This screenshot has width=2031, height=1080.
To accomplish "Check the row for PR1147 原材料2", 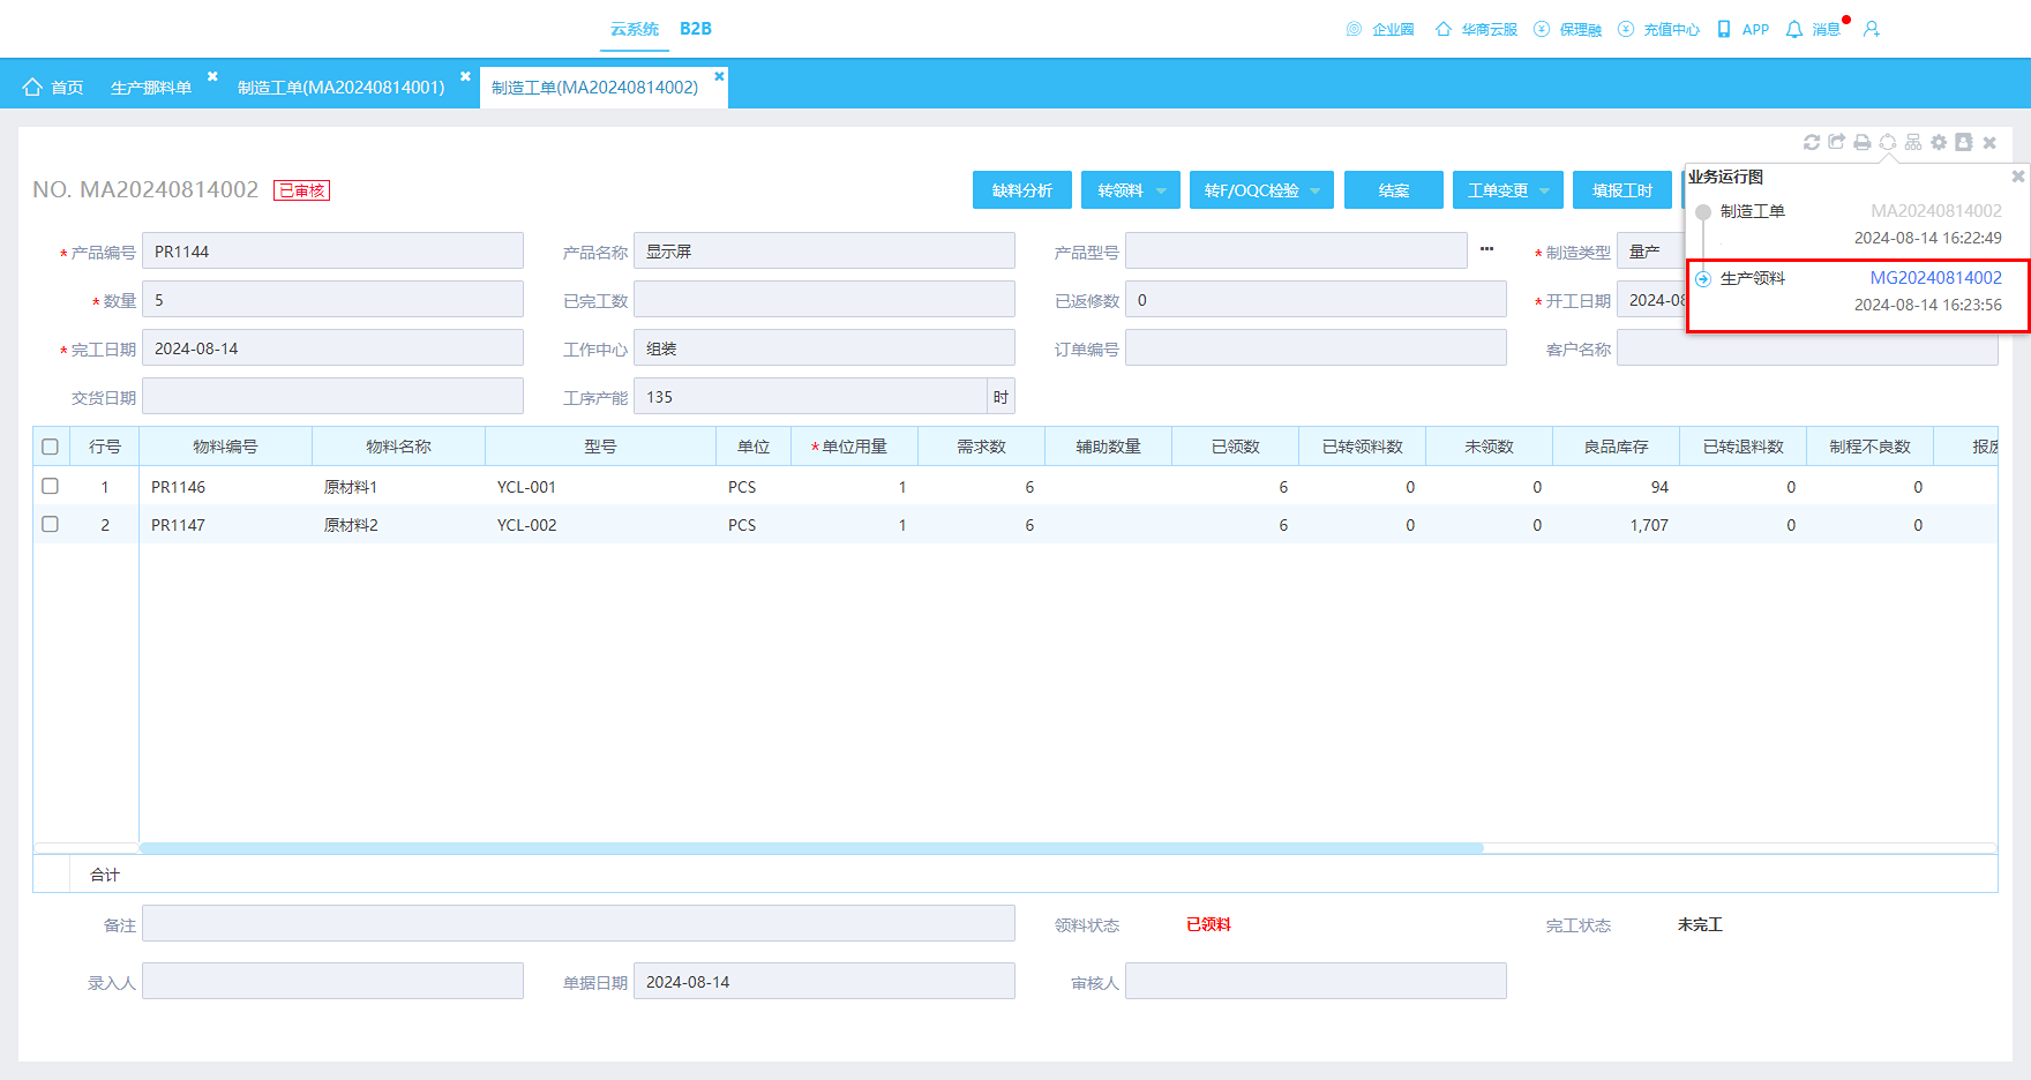I will point(50,524).
